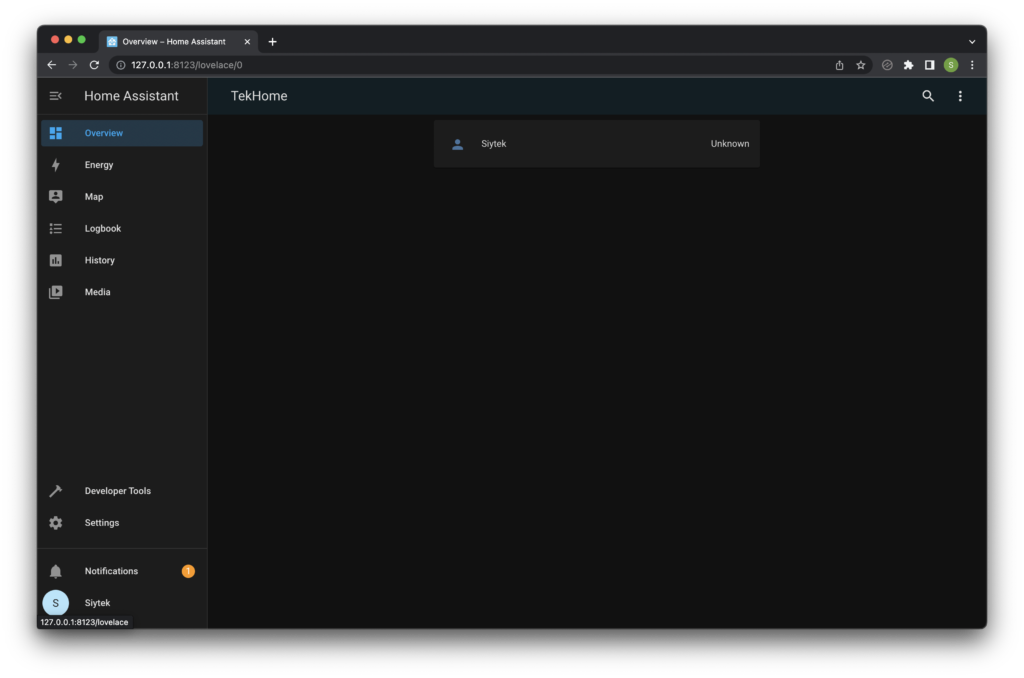The image size is (1024, 678).
Task: Open the Chrome profile avatar S
Action: coord(951,65)
